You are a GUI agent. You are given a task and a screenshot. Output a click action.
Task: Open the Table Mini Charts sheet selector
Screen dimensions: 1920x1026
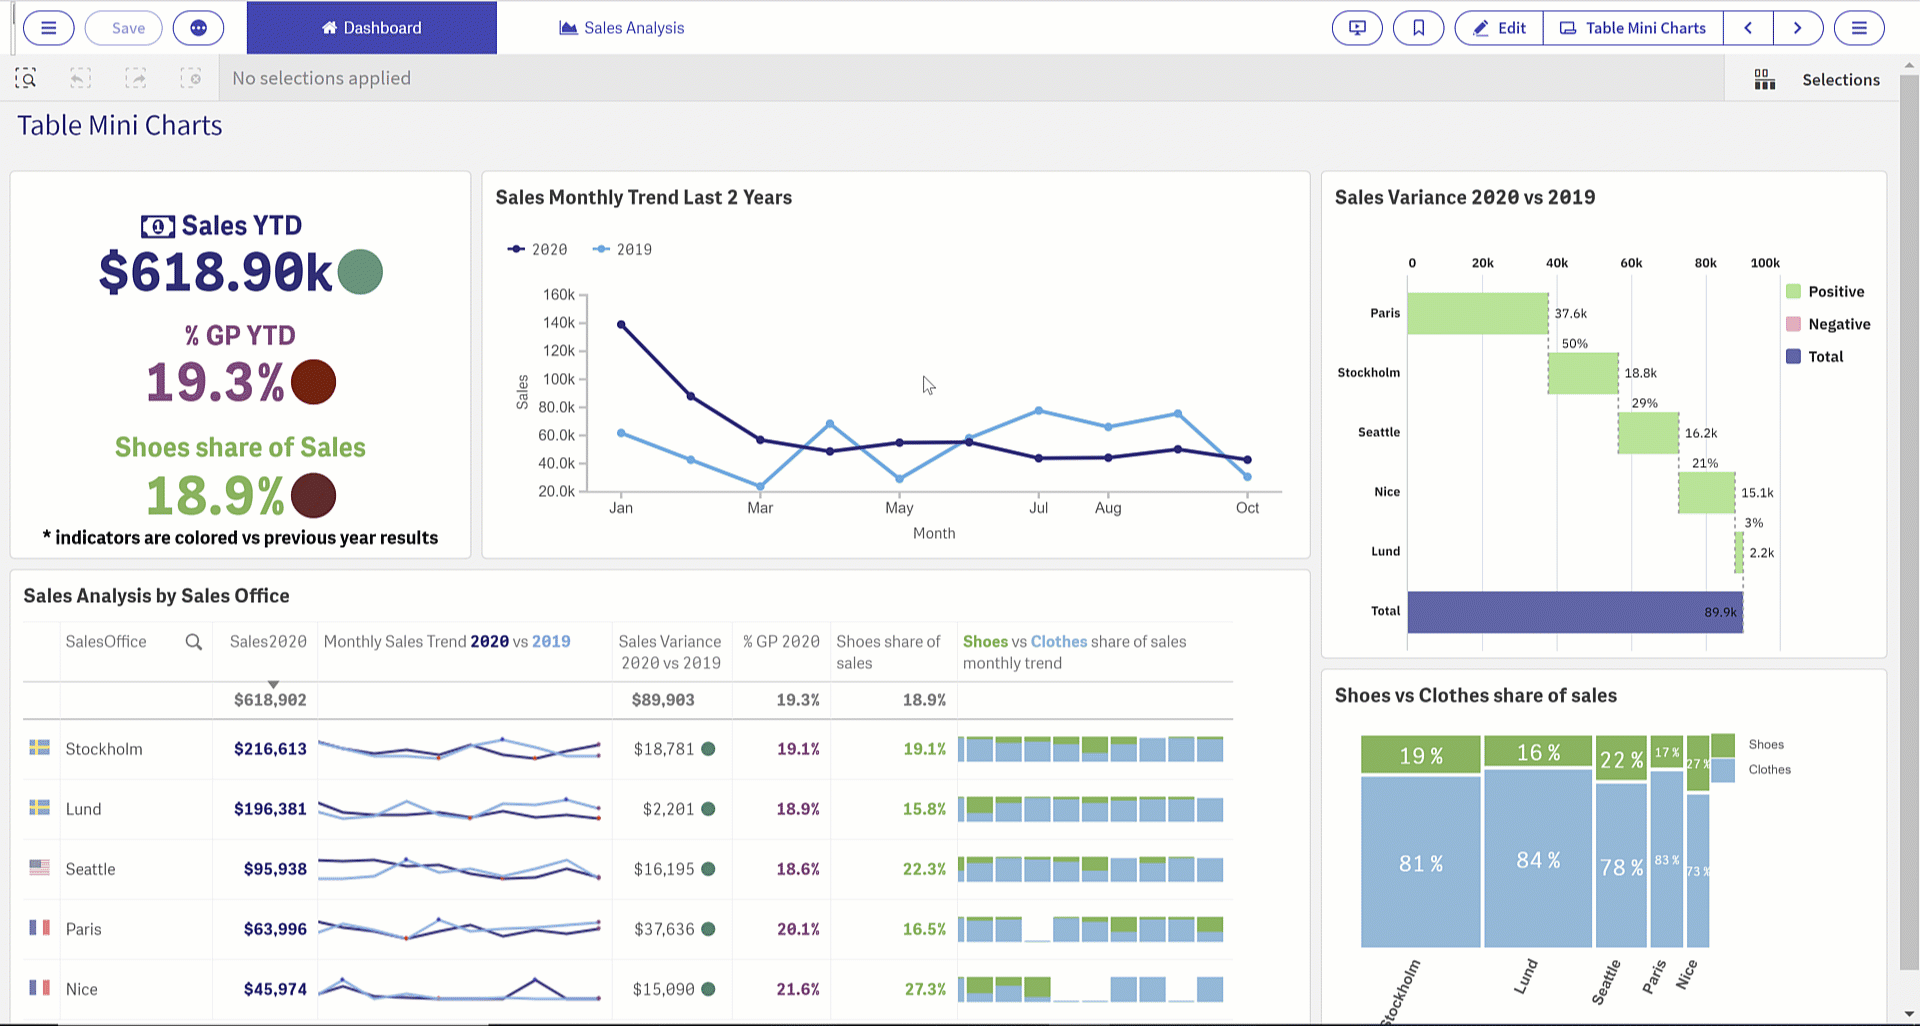tap(1633, 28)
